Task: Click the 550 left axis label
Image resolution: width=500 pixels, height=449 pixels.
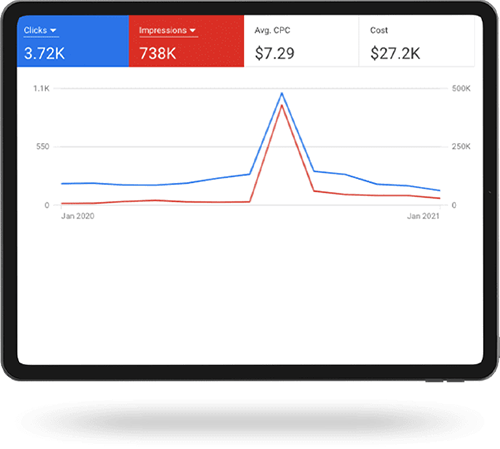Action: [43, 146]
